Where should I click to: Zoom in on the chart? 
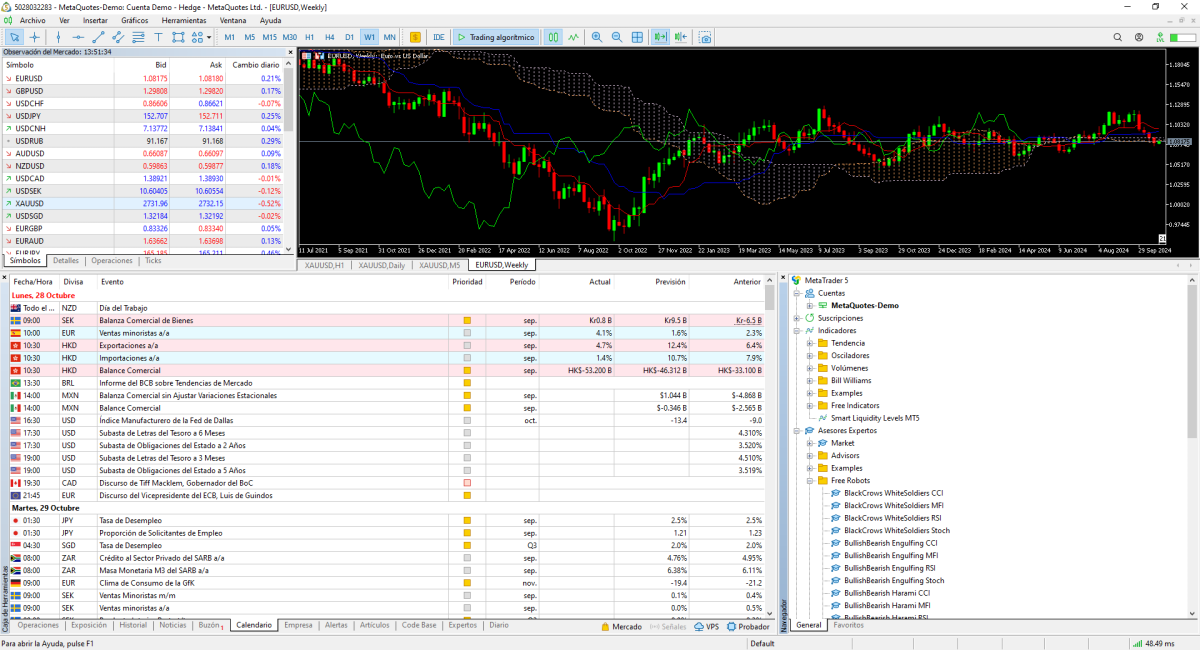tap(597, 37)
